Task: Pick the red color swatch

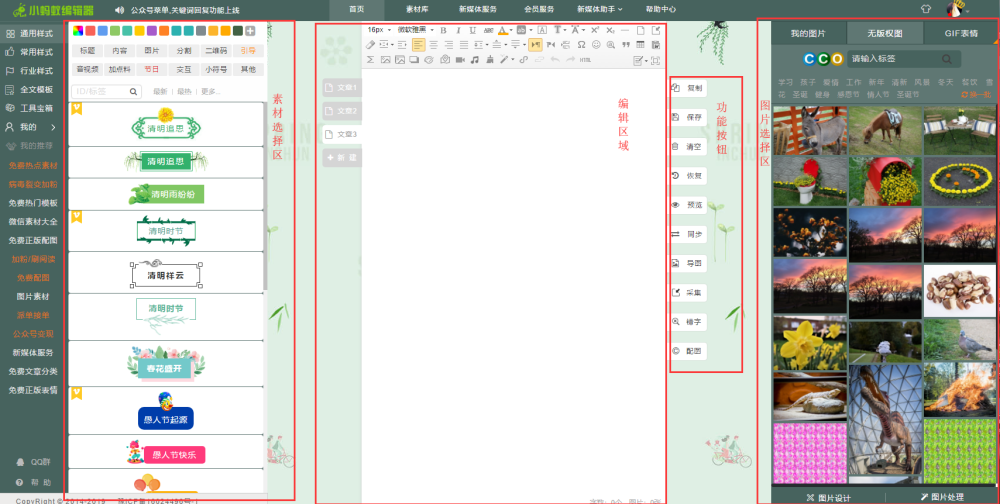Action: [91, 31]
